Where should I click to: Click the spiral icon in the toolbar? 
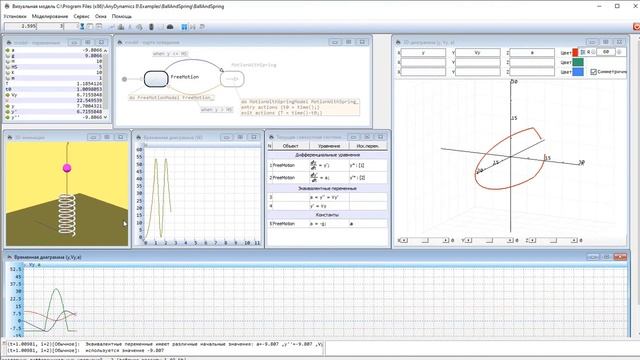tap(139, 27)
